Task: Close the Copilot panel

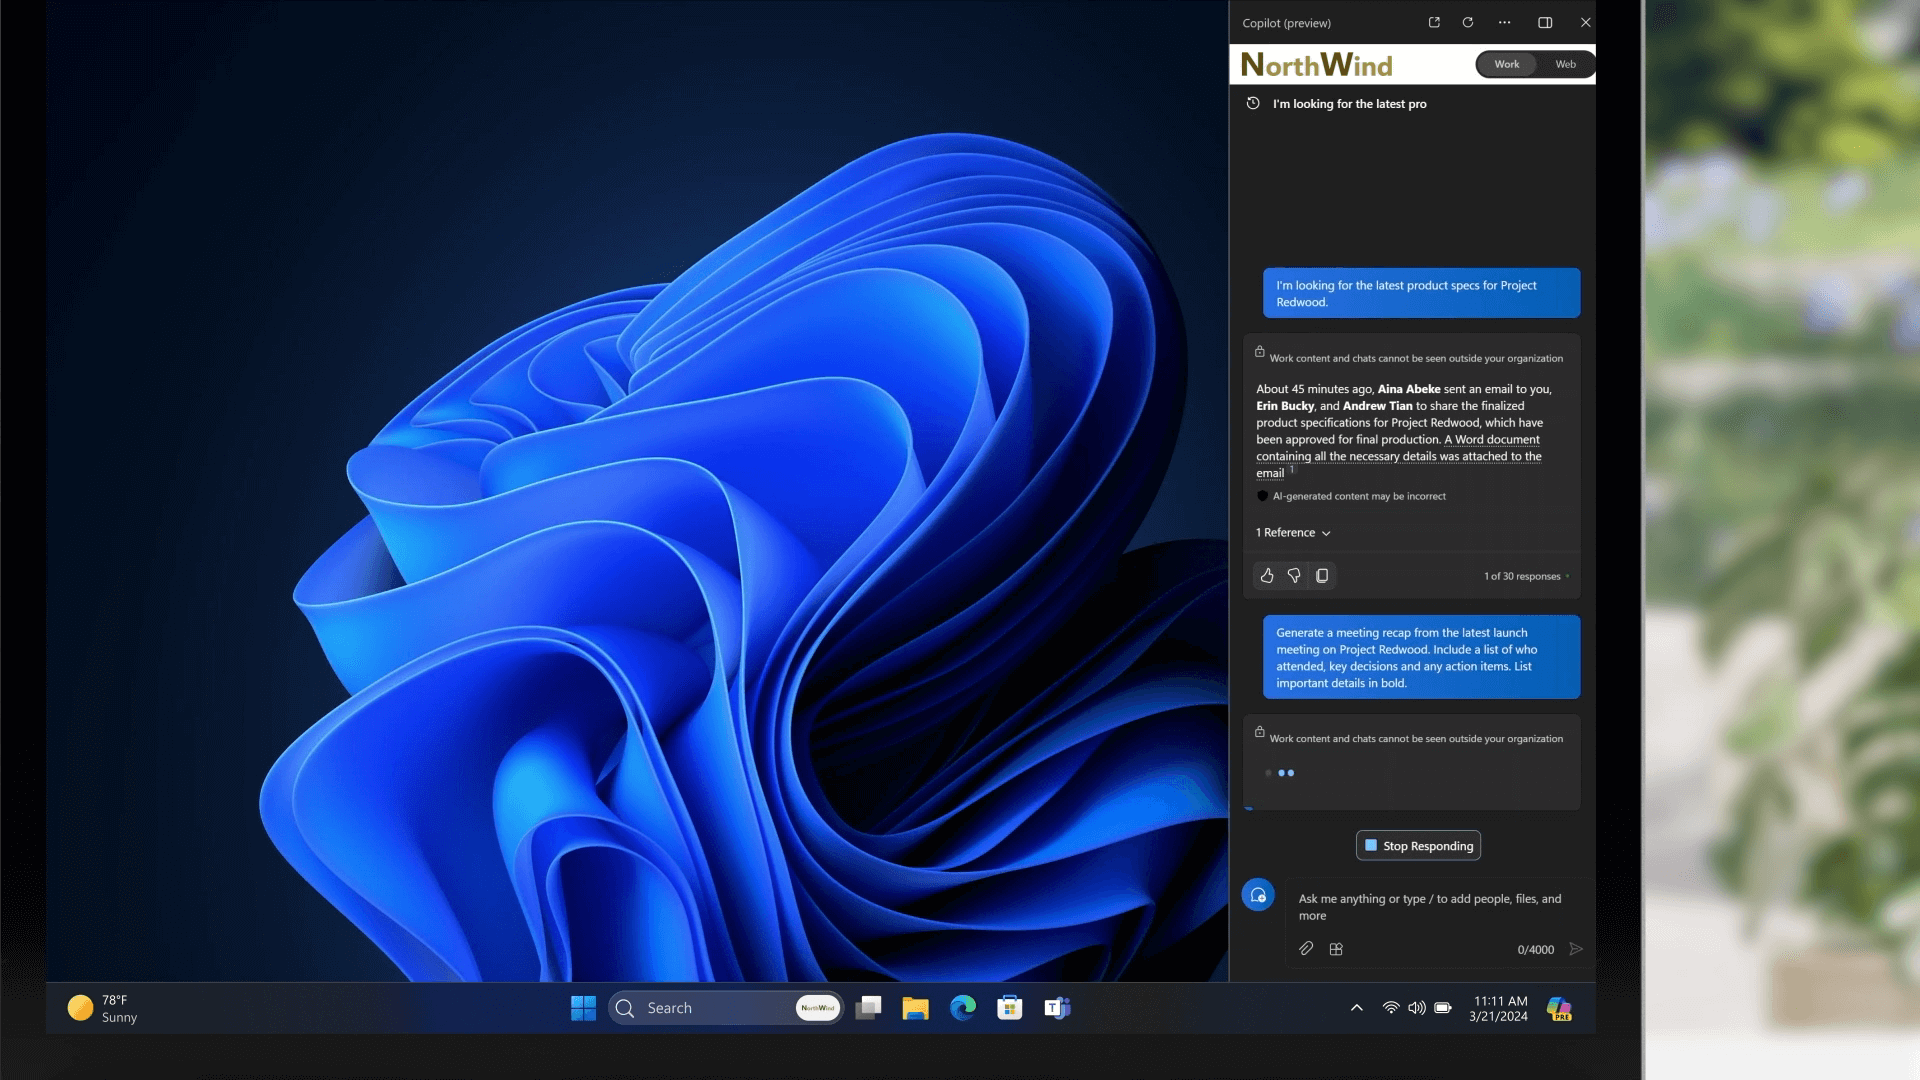Action: 1586,22
